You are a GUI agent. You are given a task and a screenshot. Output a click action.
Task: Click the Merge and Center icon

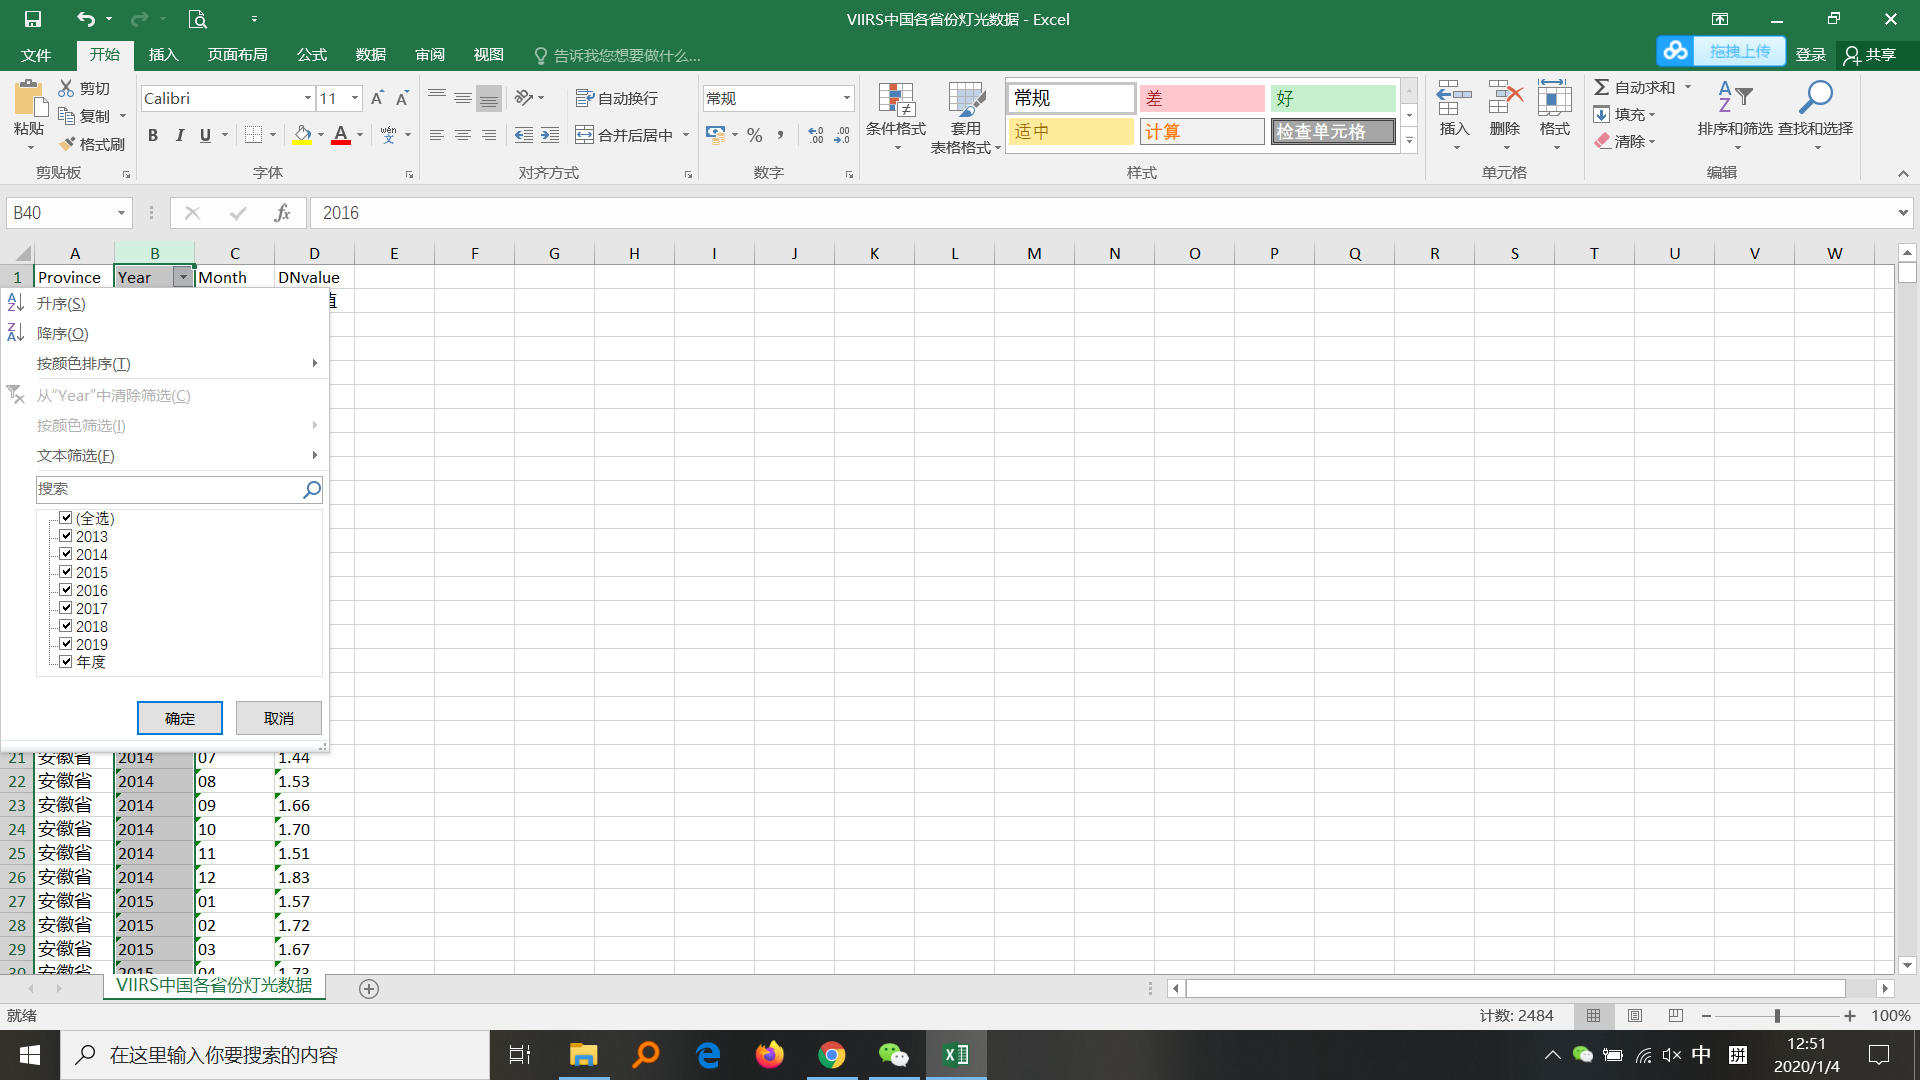click(x=585, y=135)
